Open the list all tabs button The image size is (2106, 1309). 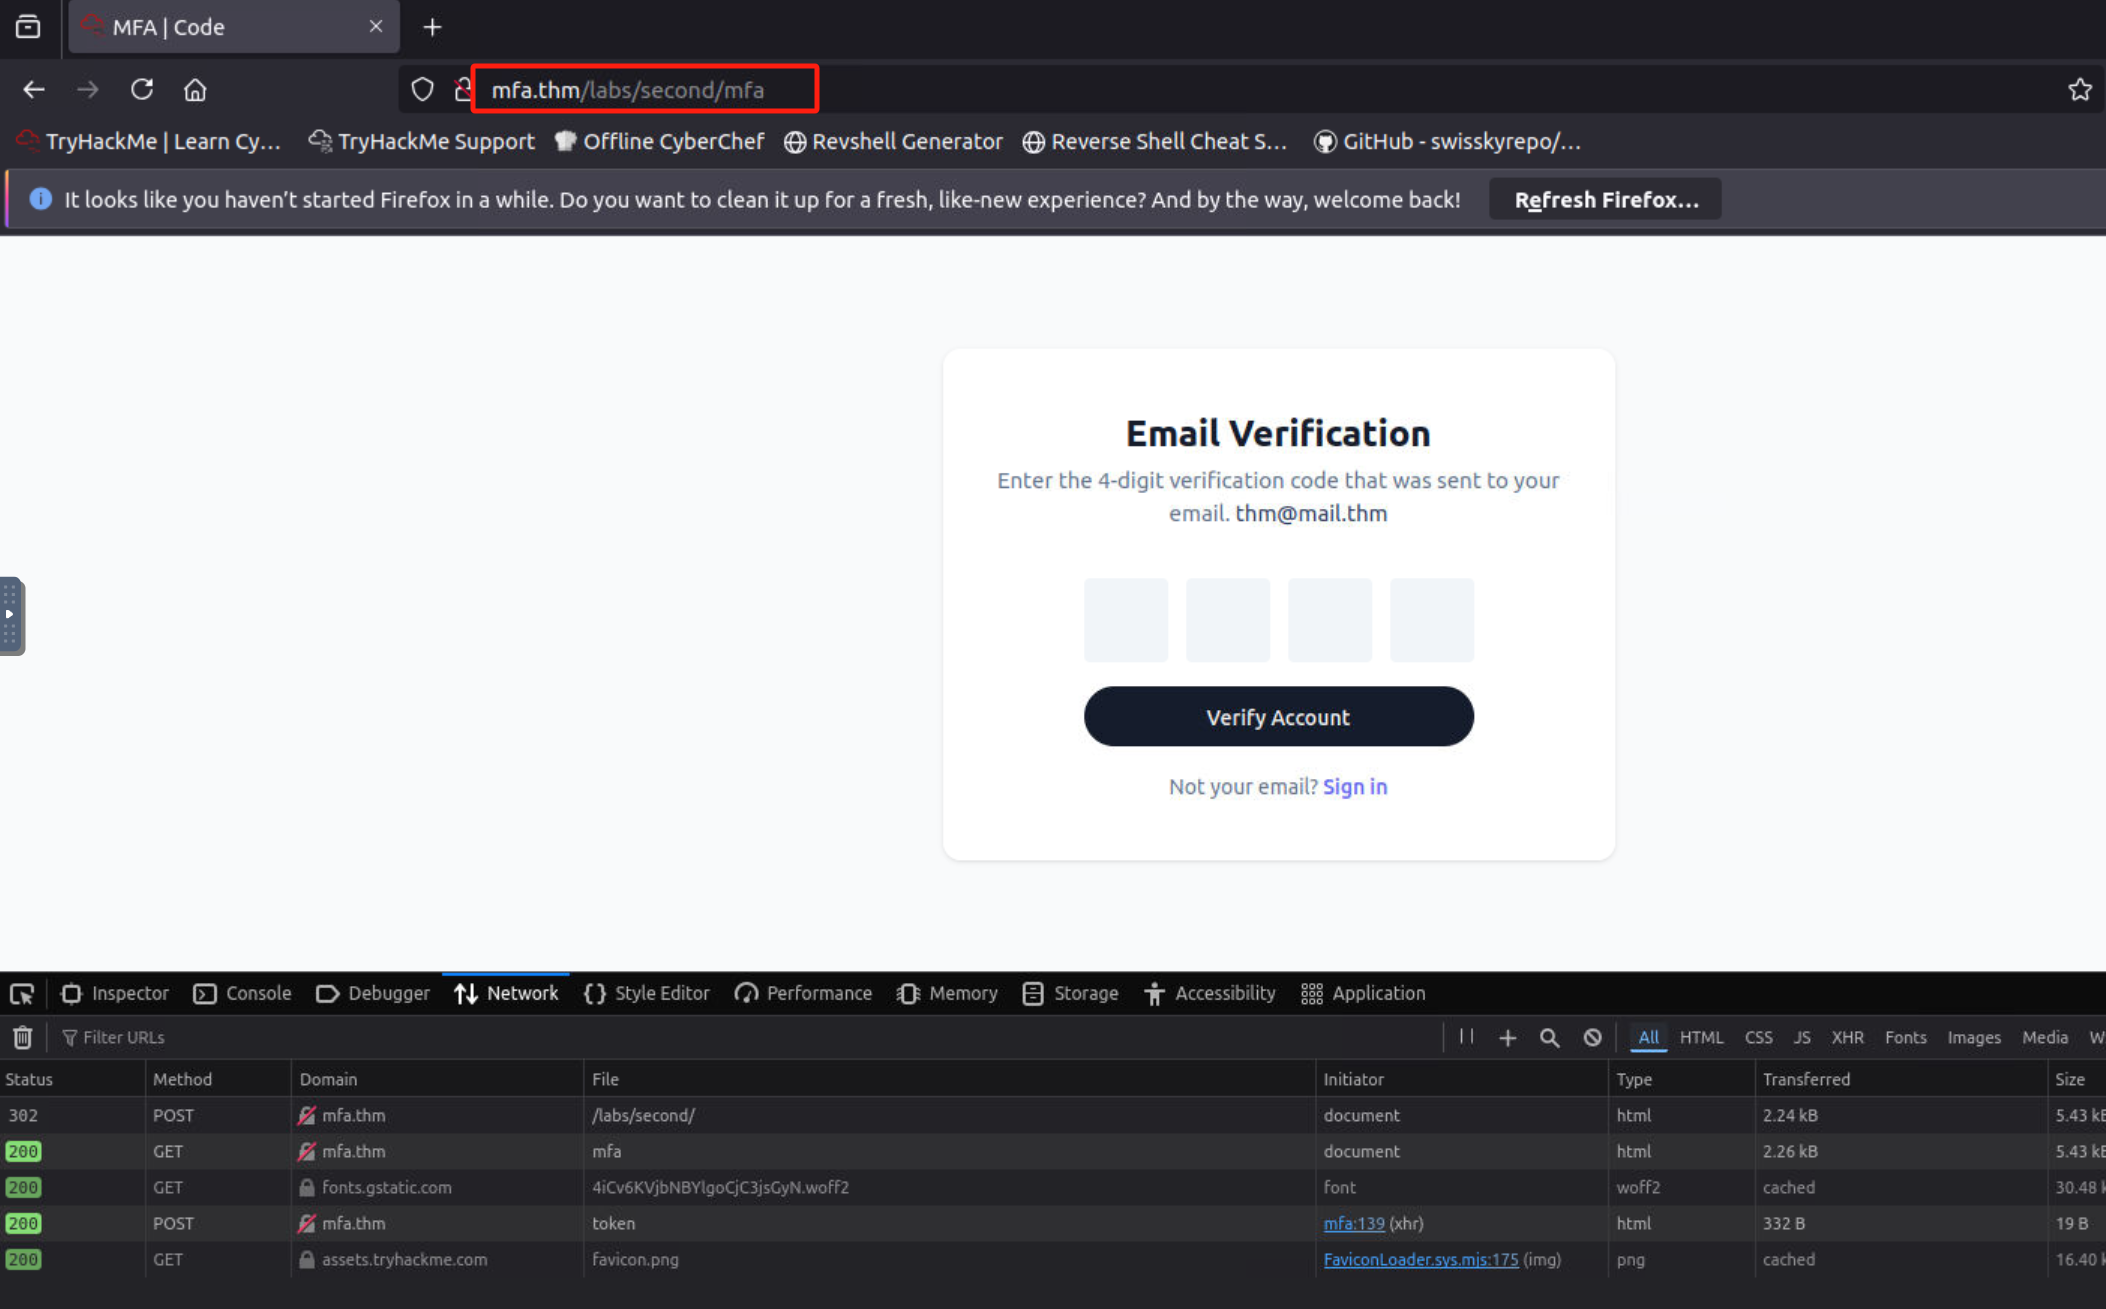pos(28,27)
